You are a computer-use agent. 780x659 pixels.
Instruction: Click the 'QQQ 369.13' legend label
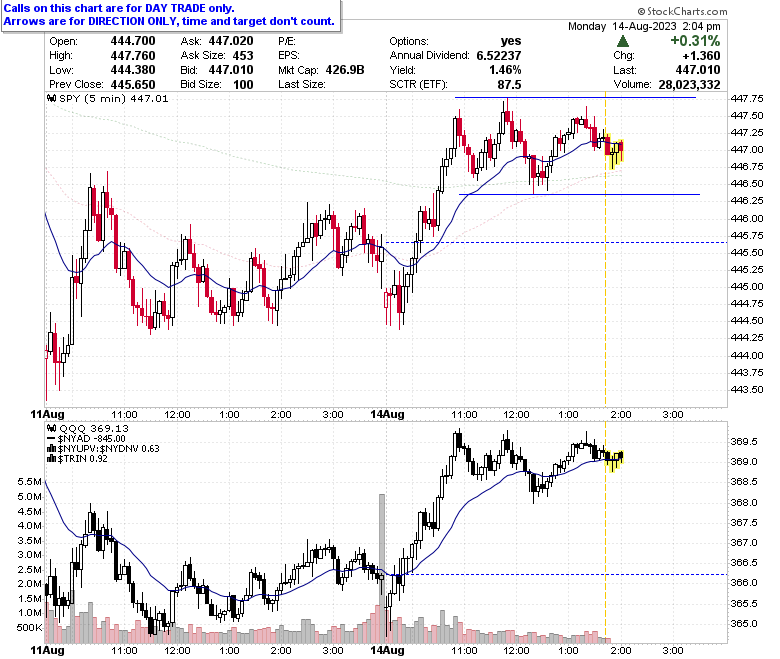tap(94, 428)
